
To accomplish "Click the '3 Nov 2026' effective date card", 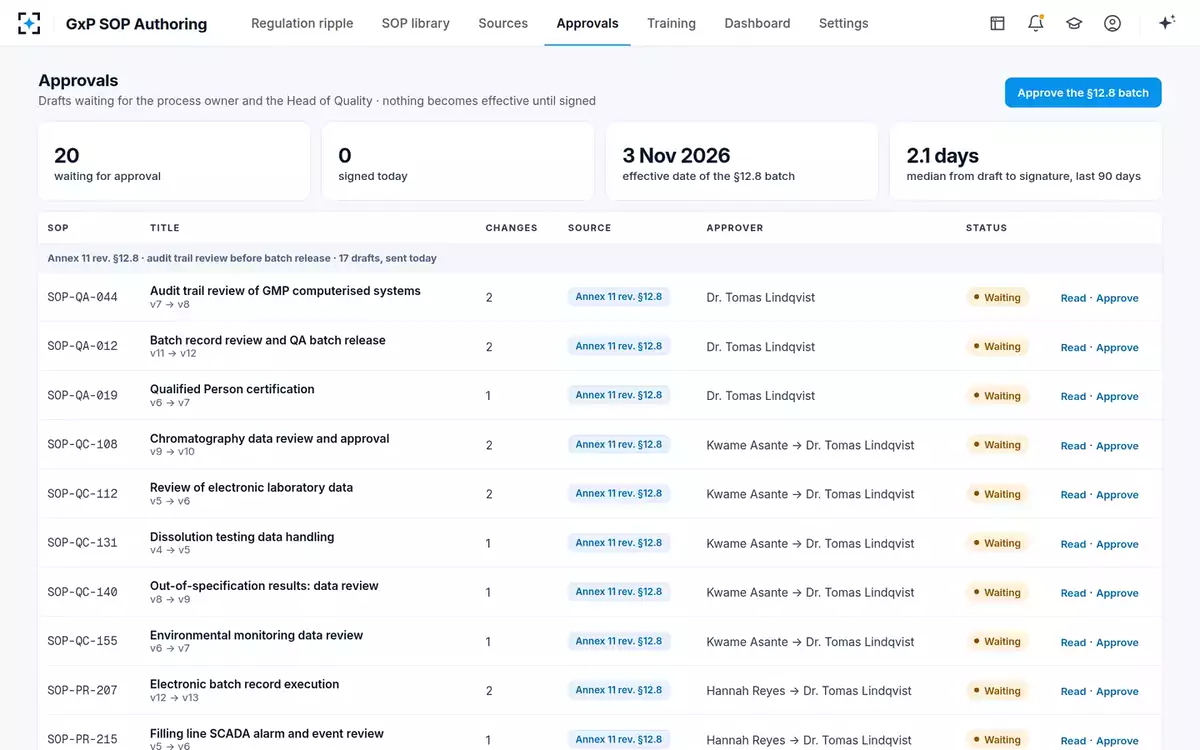I will [x=742, y=162].
